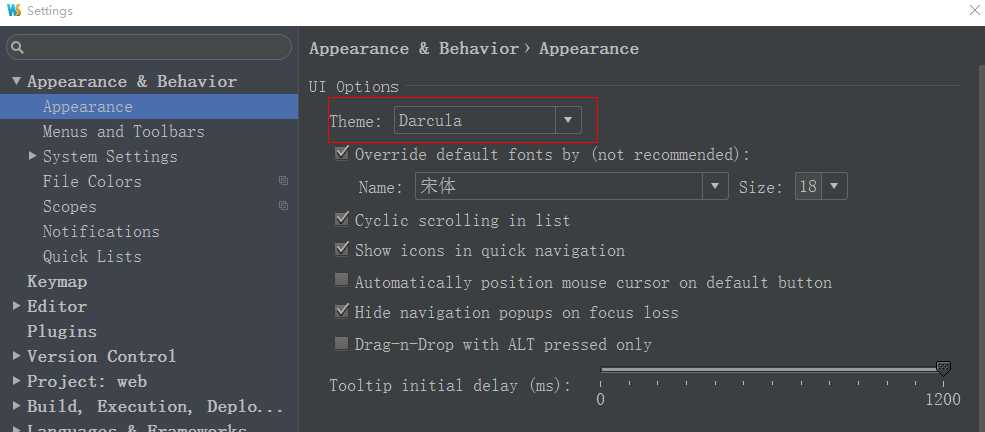Select Menus and Toolbars settings page
The height and width of the screenshot is (432, 985).
tap(123, 131)
